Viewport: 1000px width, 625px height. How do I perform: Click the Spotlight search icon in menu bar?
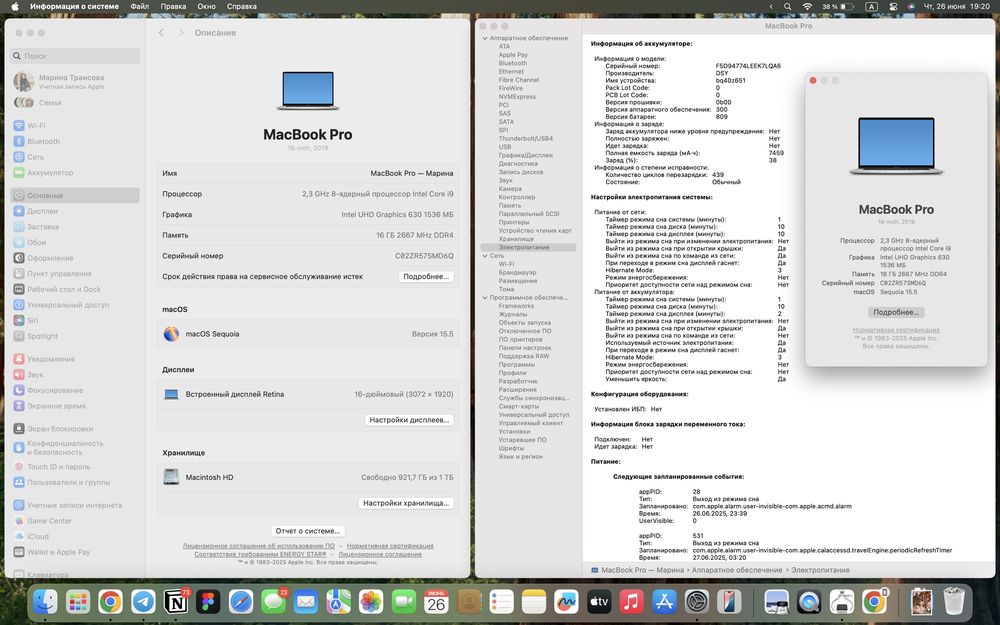tap(788, 6)
